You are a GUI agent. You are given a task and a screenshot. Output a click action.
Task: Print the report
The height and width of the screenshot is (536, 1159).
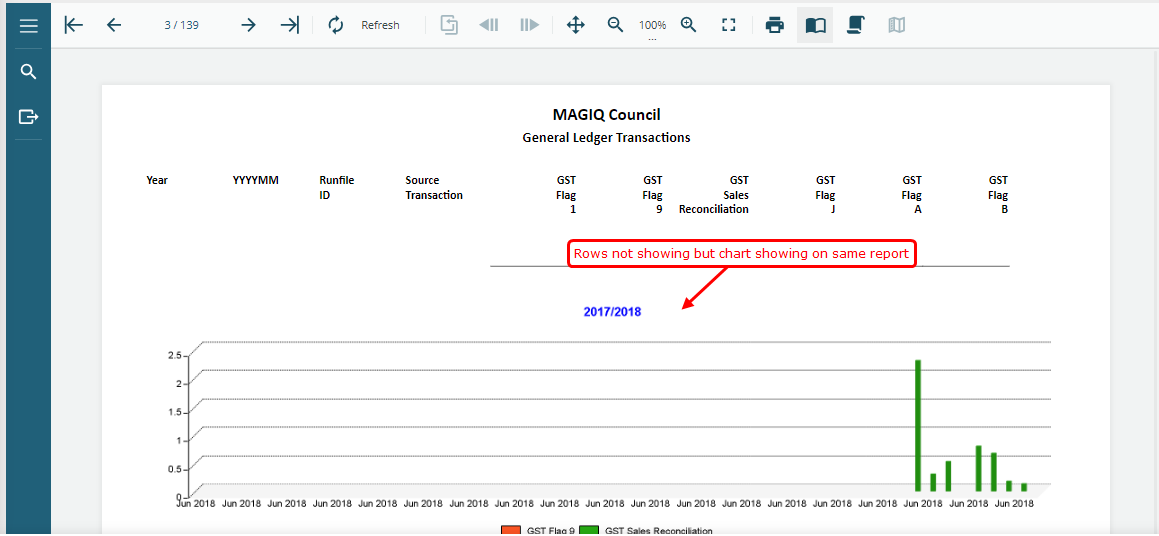tap(774, 25)
